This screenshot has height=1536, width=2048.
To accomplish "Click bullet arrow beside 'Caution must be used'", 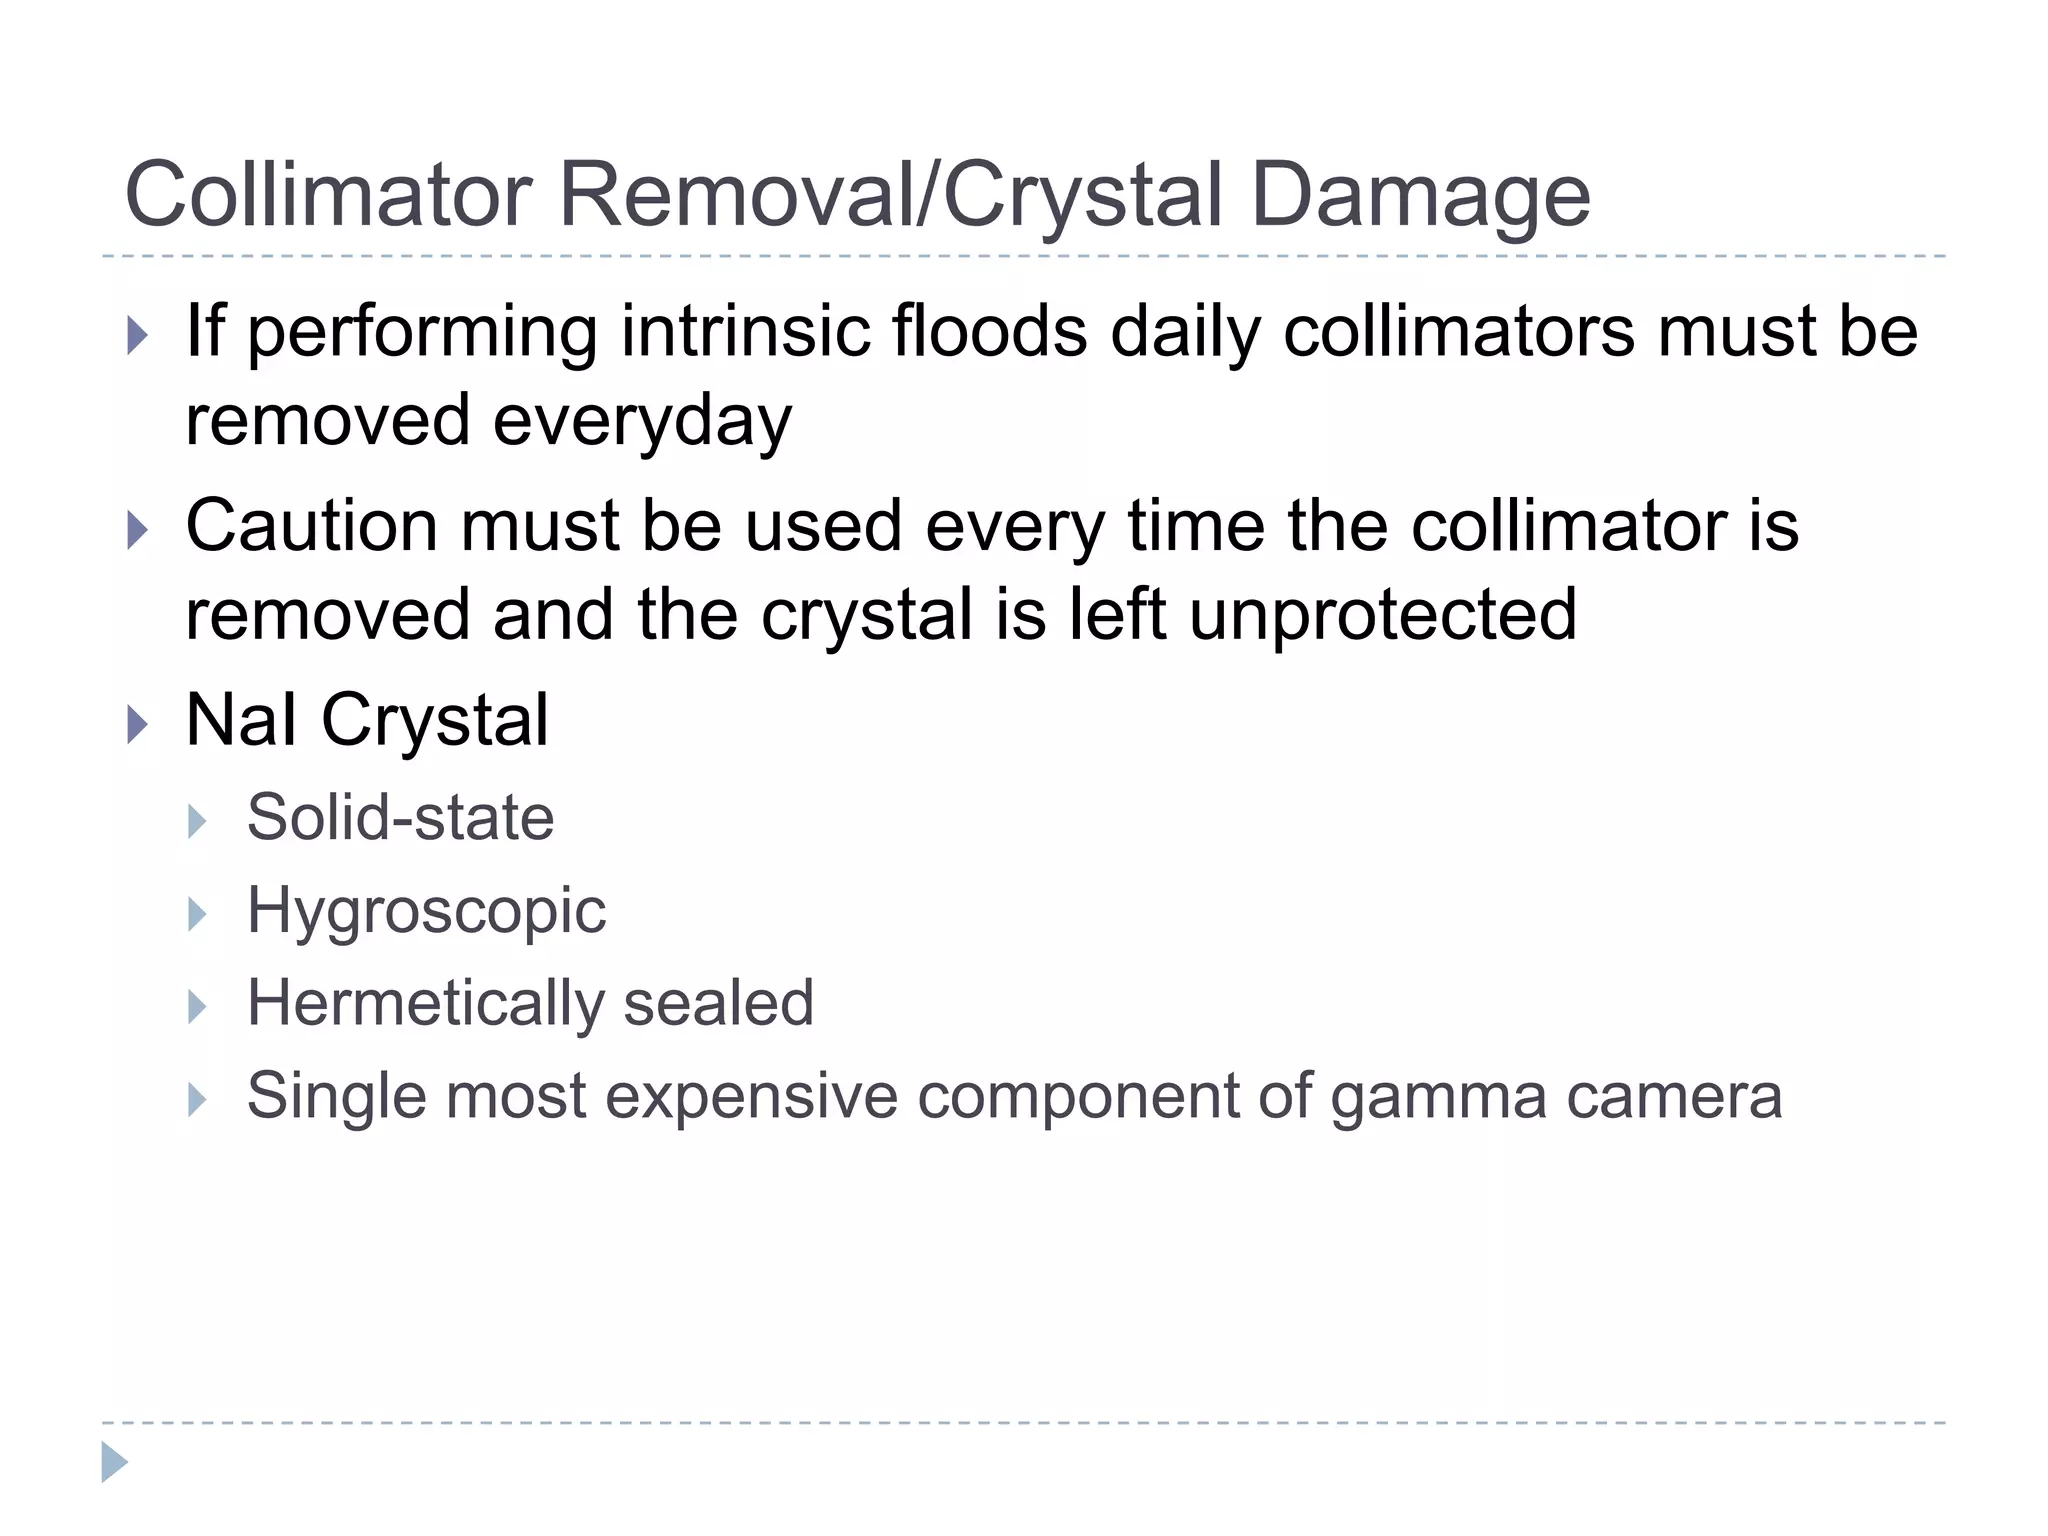I will (138, 529).
